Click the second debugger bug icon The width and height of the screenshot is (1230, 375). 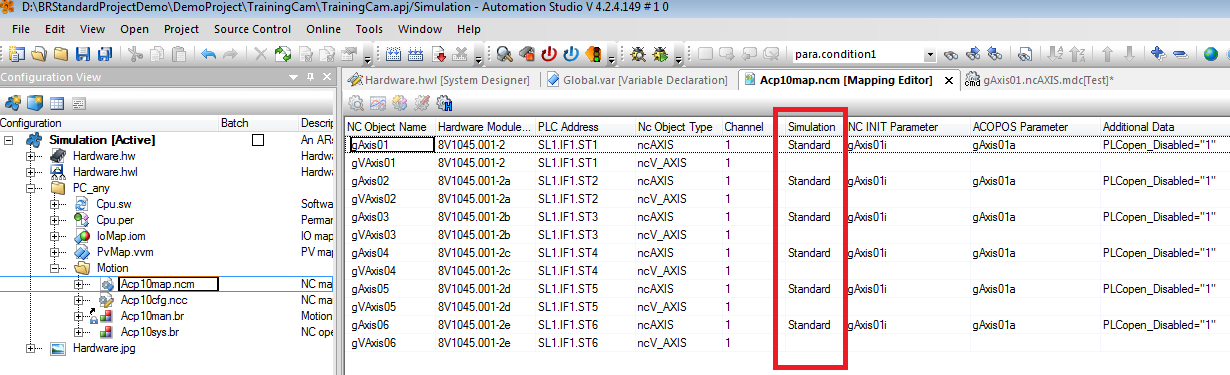pyautogui.click(x=660, y=54)
